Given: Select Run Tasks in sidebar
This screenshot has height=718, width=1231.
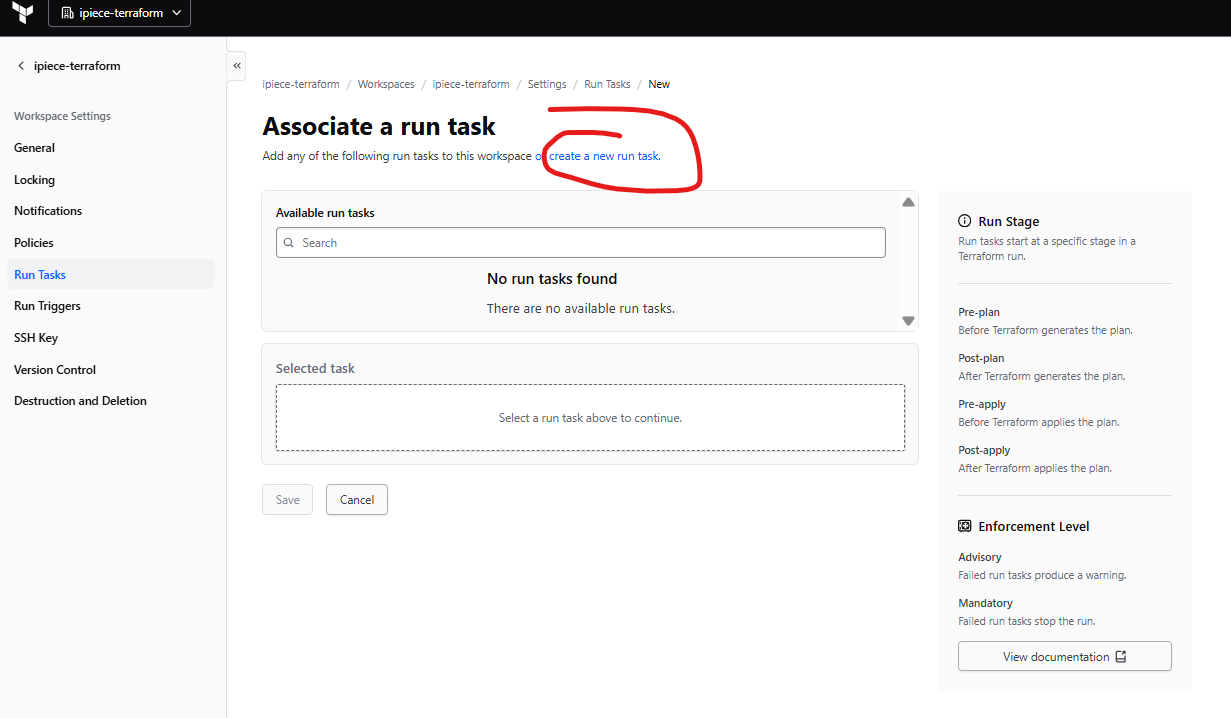Looking at the screenshot, I should pos(111,275).
